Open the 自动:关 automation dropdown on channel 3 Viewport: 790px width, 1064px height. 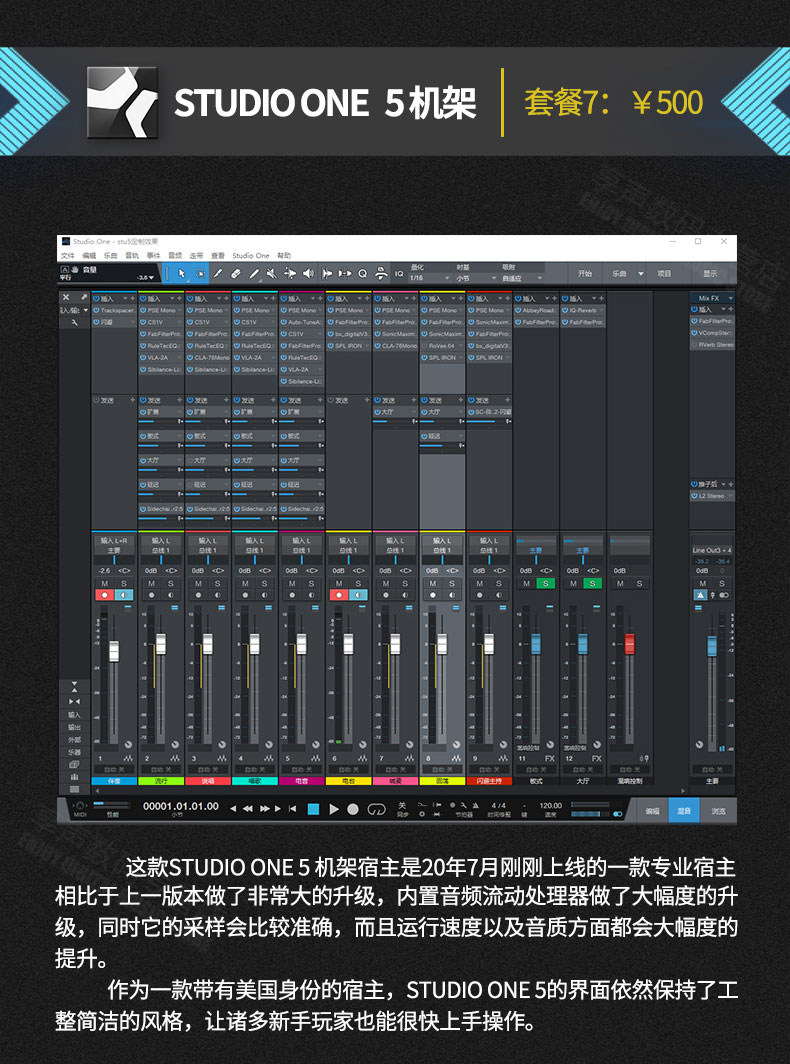coord(208,770)
